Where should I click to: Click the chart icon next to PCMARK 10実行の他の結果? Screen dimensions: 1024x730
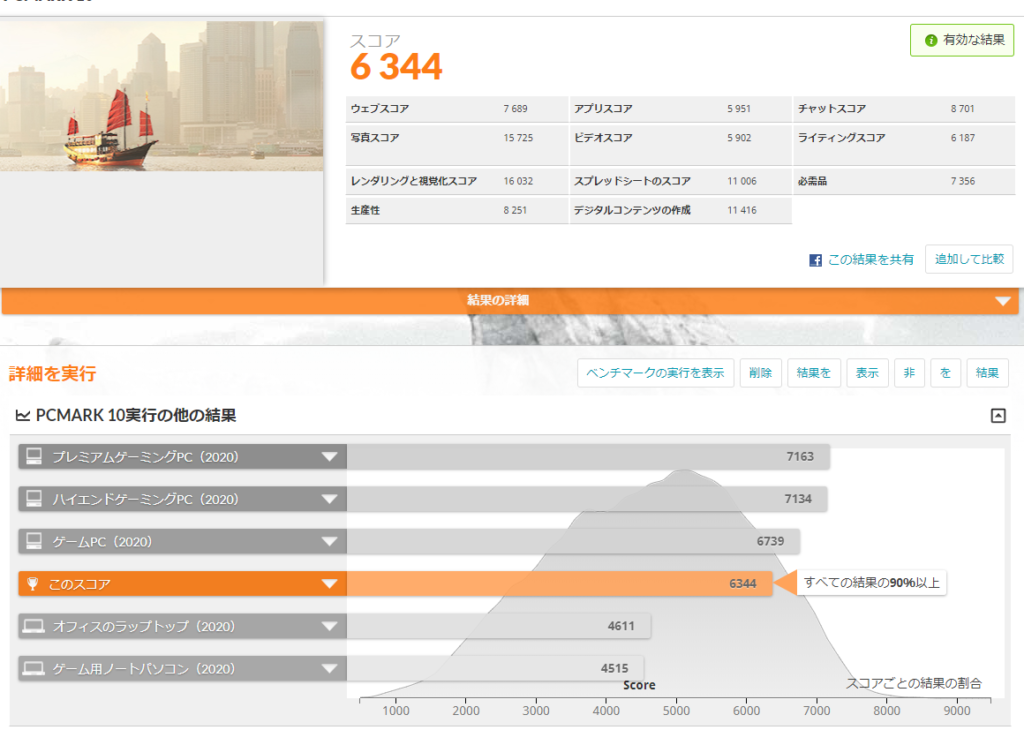23,415
